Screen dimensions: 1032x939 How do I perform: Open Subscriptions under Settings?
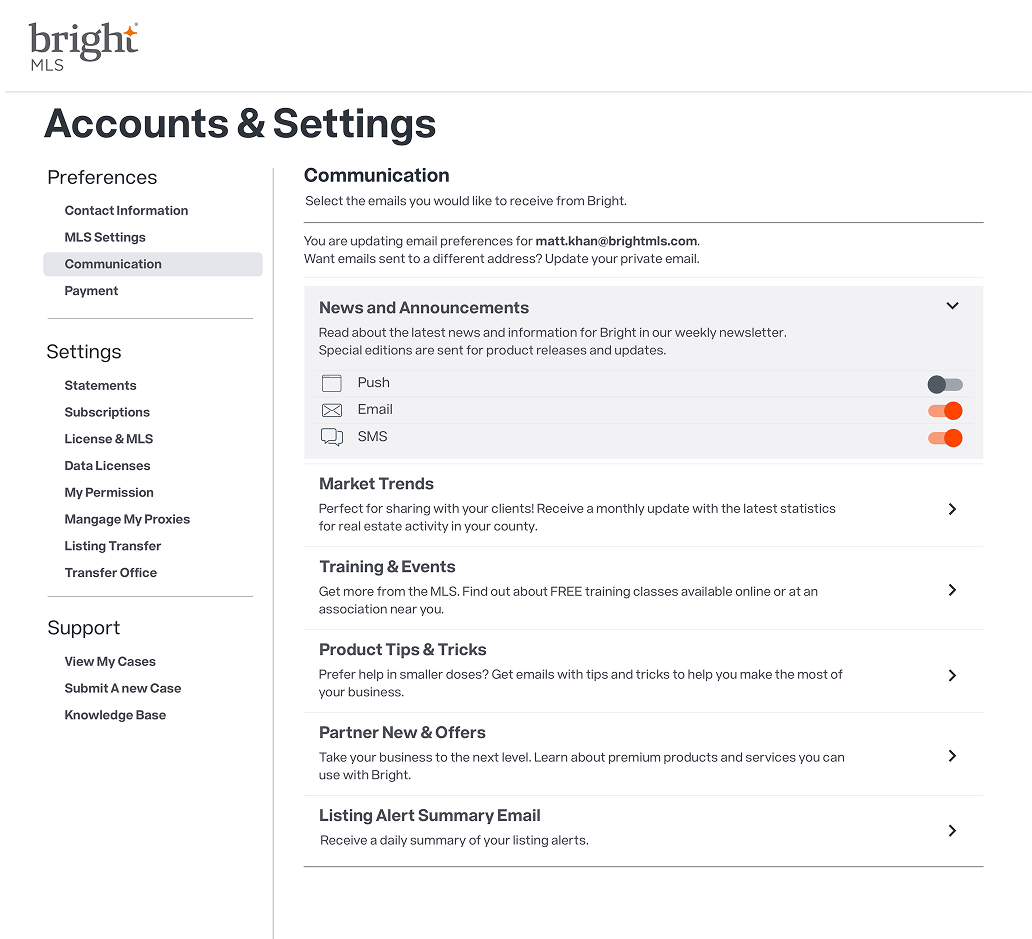107,412
